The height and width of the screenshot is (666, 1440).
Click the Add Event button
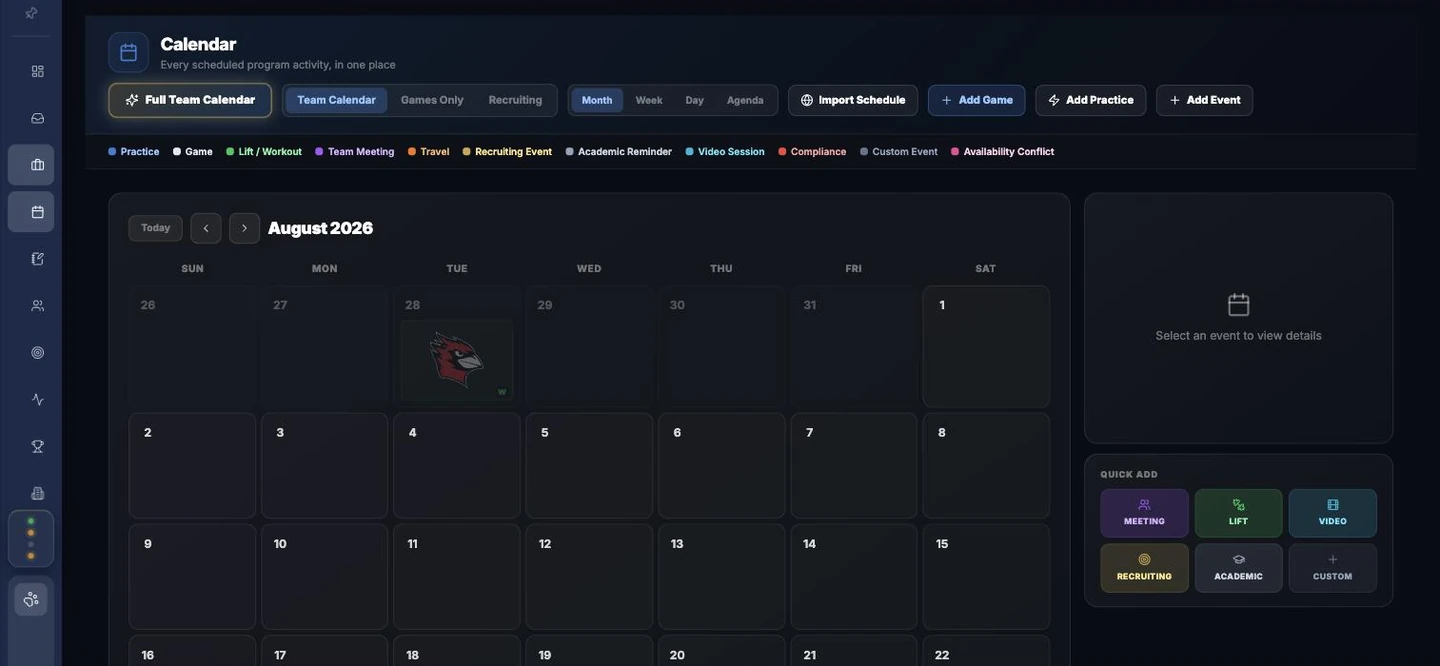point(1205,100)
